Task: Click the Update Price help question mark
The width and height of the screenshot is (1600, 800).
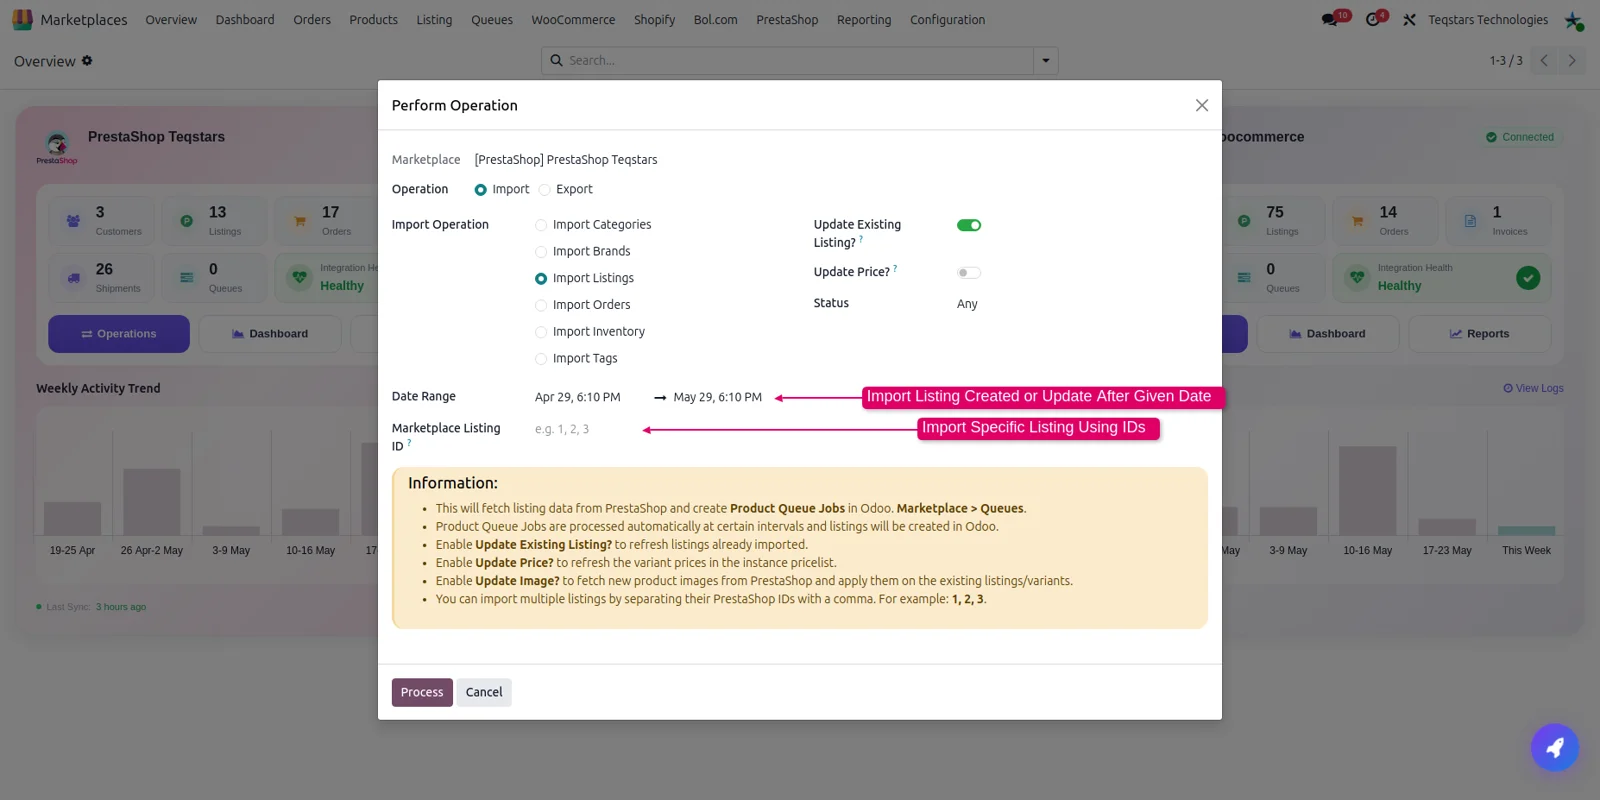Action: 895,268
